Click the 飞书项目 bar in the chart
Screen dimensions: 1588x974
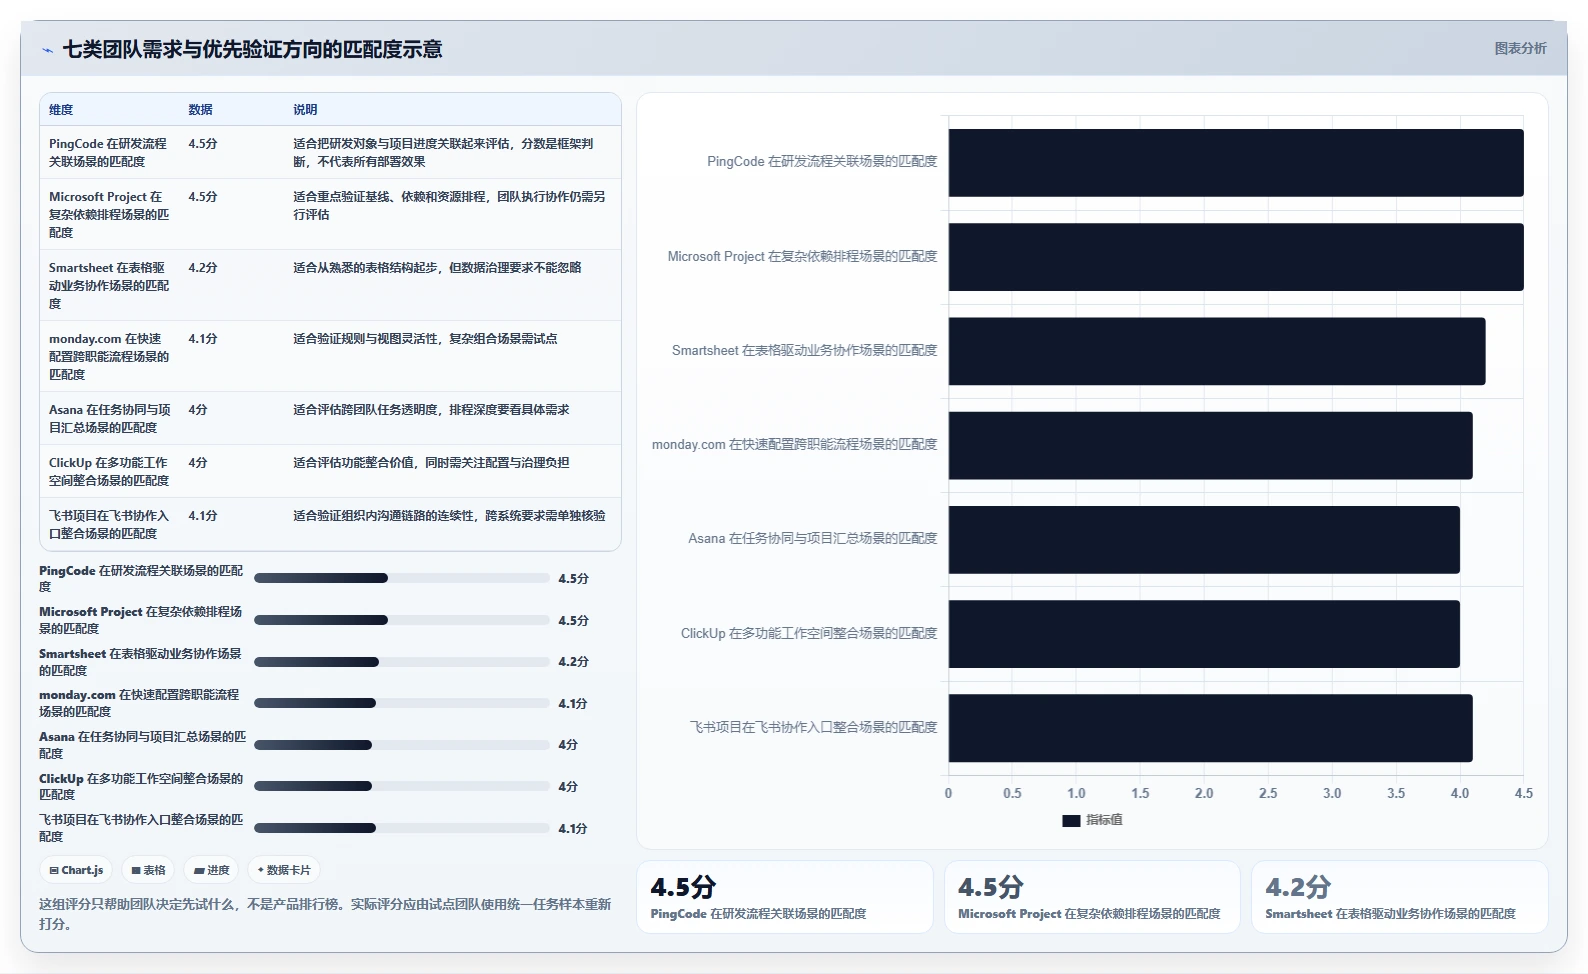tap(1210, 728)
